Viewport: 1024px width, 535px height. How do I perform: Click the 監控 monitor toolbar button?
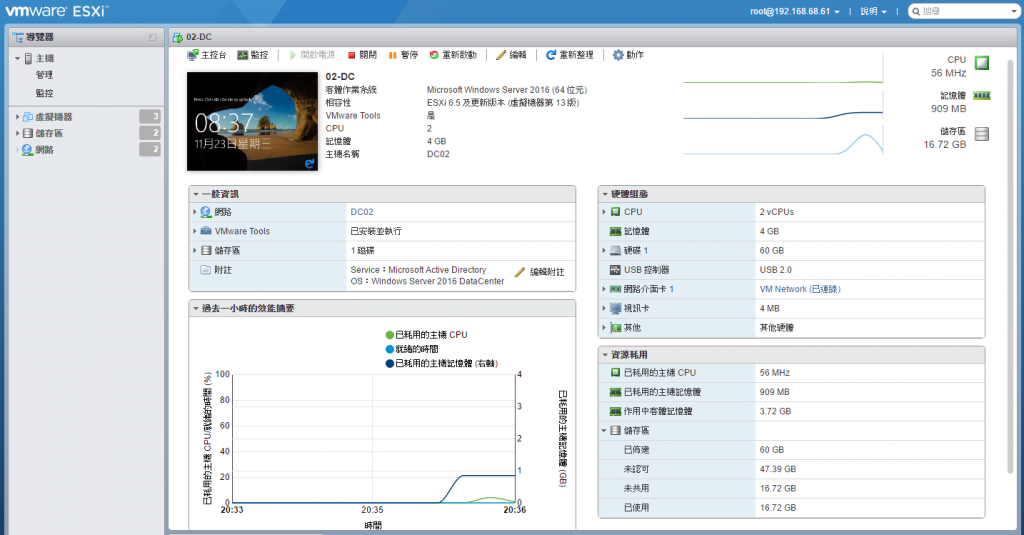(x=253, y=55)
